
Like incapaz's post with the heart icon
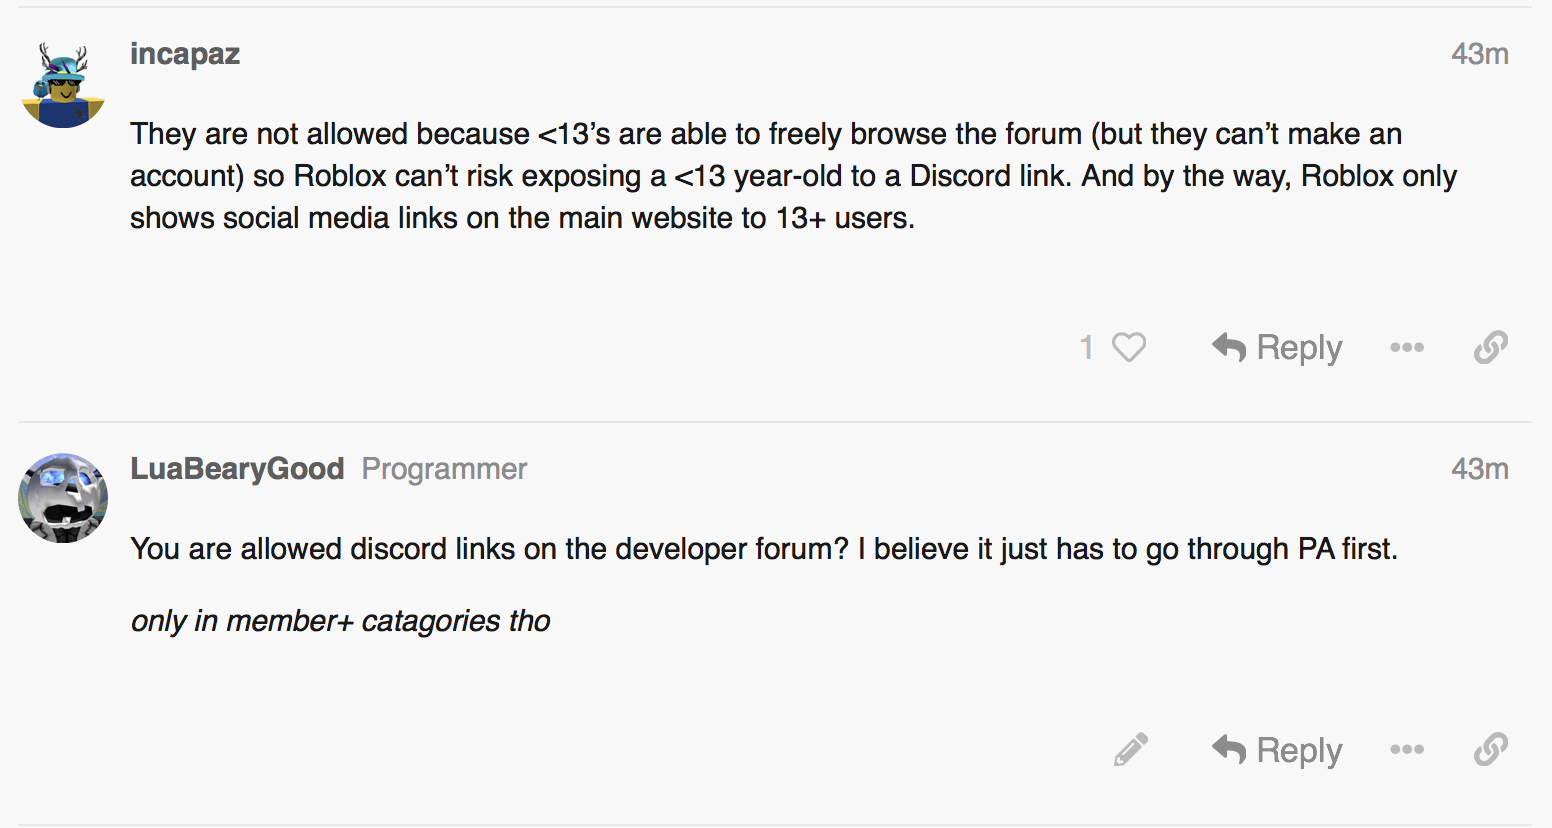[1129, 347]
